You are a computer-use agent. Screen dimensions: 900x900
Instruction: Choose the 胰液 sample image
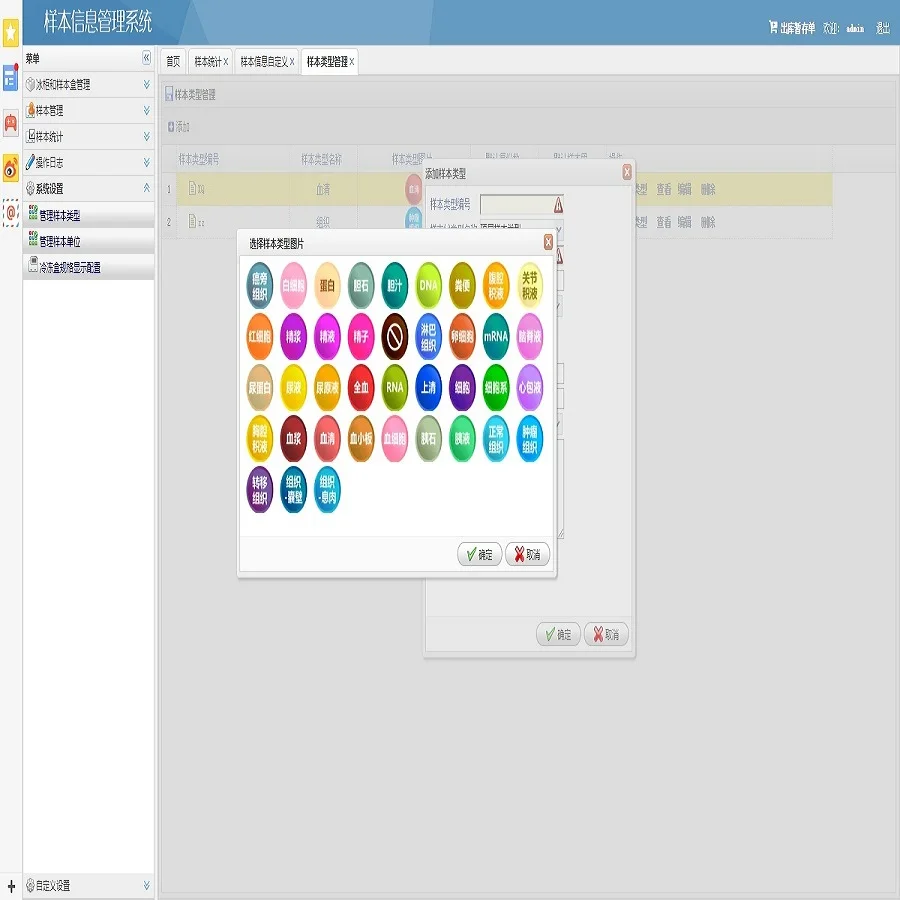coord(463,439)
